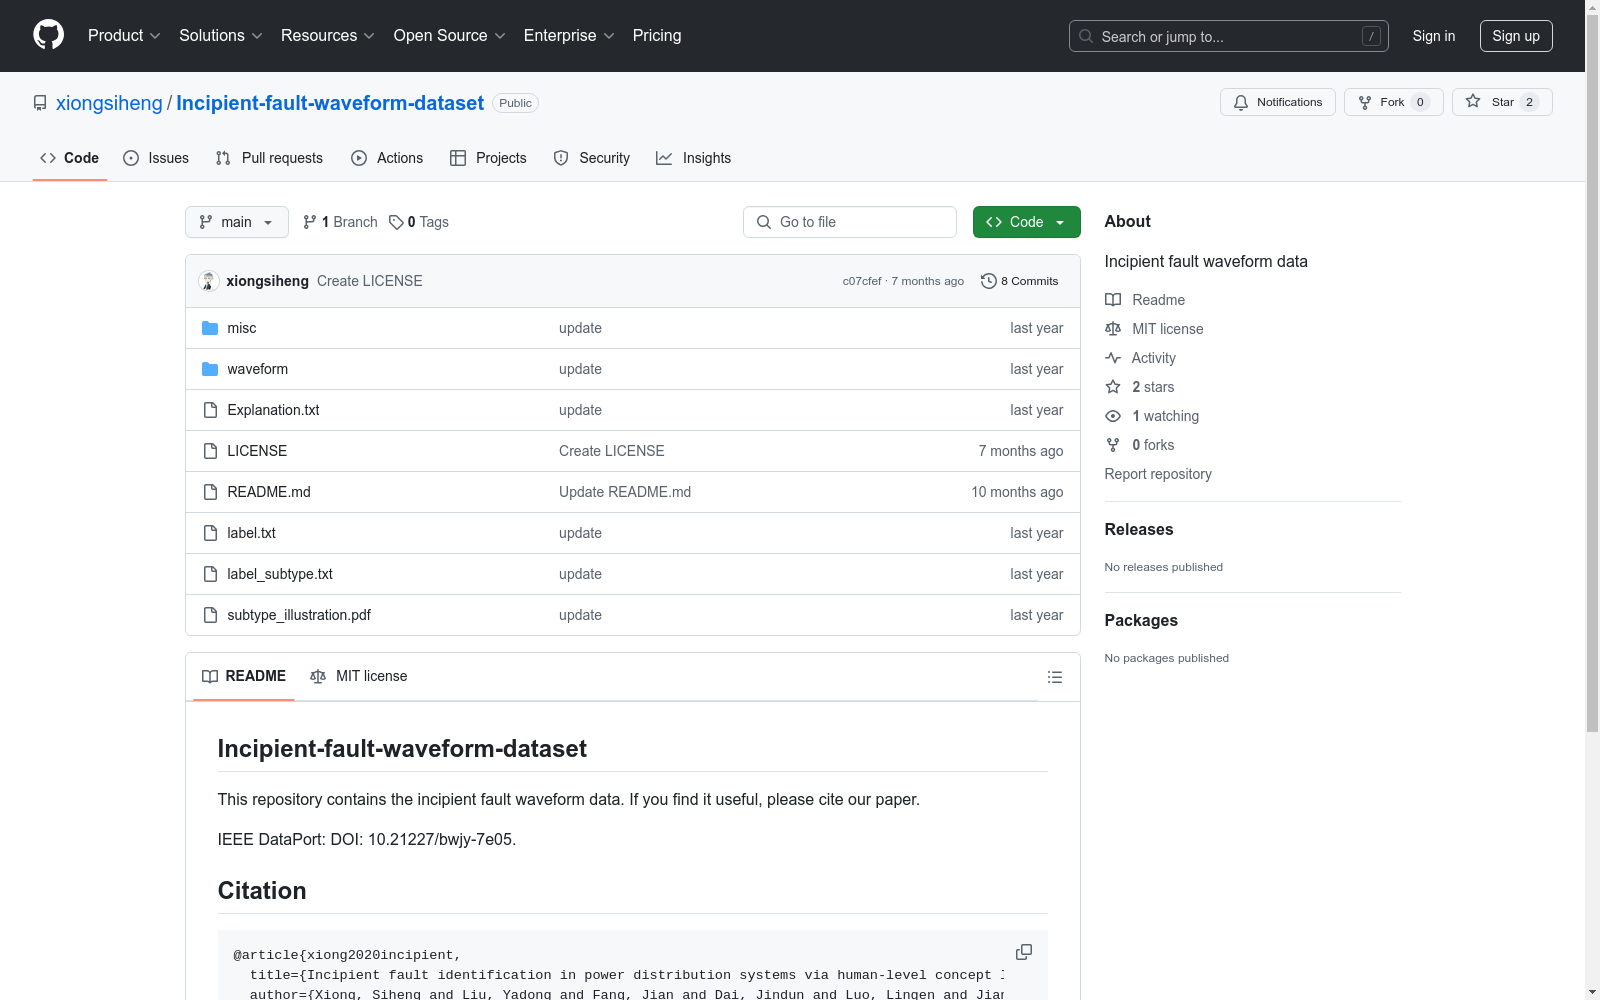This screenshot has width=1600, height=1000.
Task: Expand the Open Source menu
Action: pos(450,36)
